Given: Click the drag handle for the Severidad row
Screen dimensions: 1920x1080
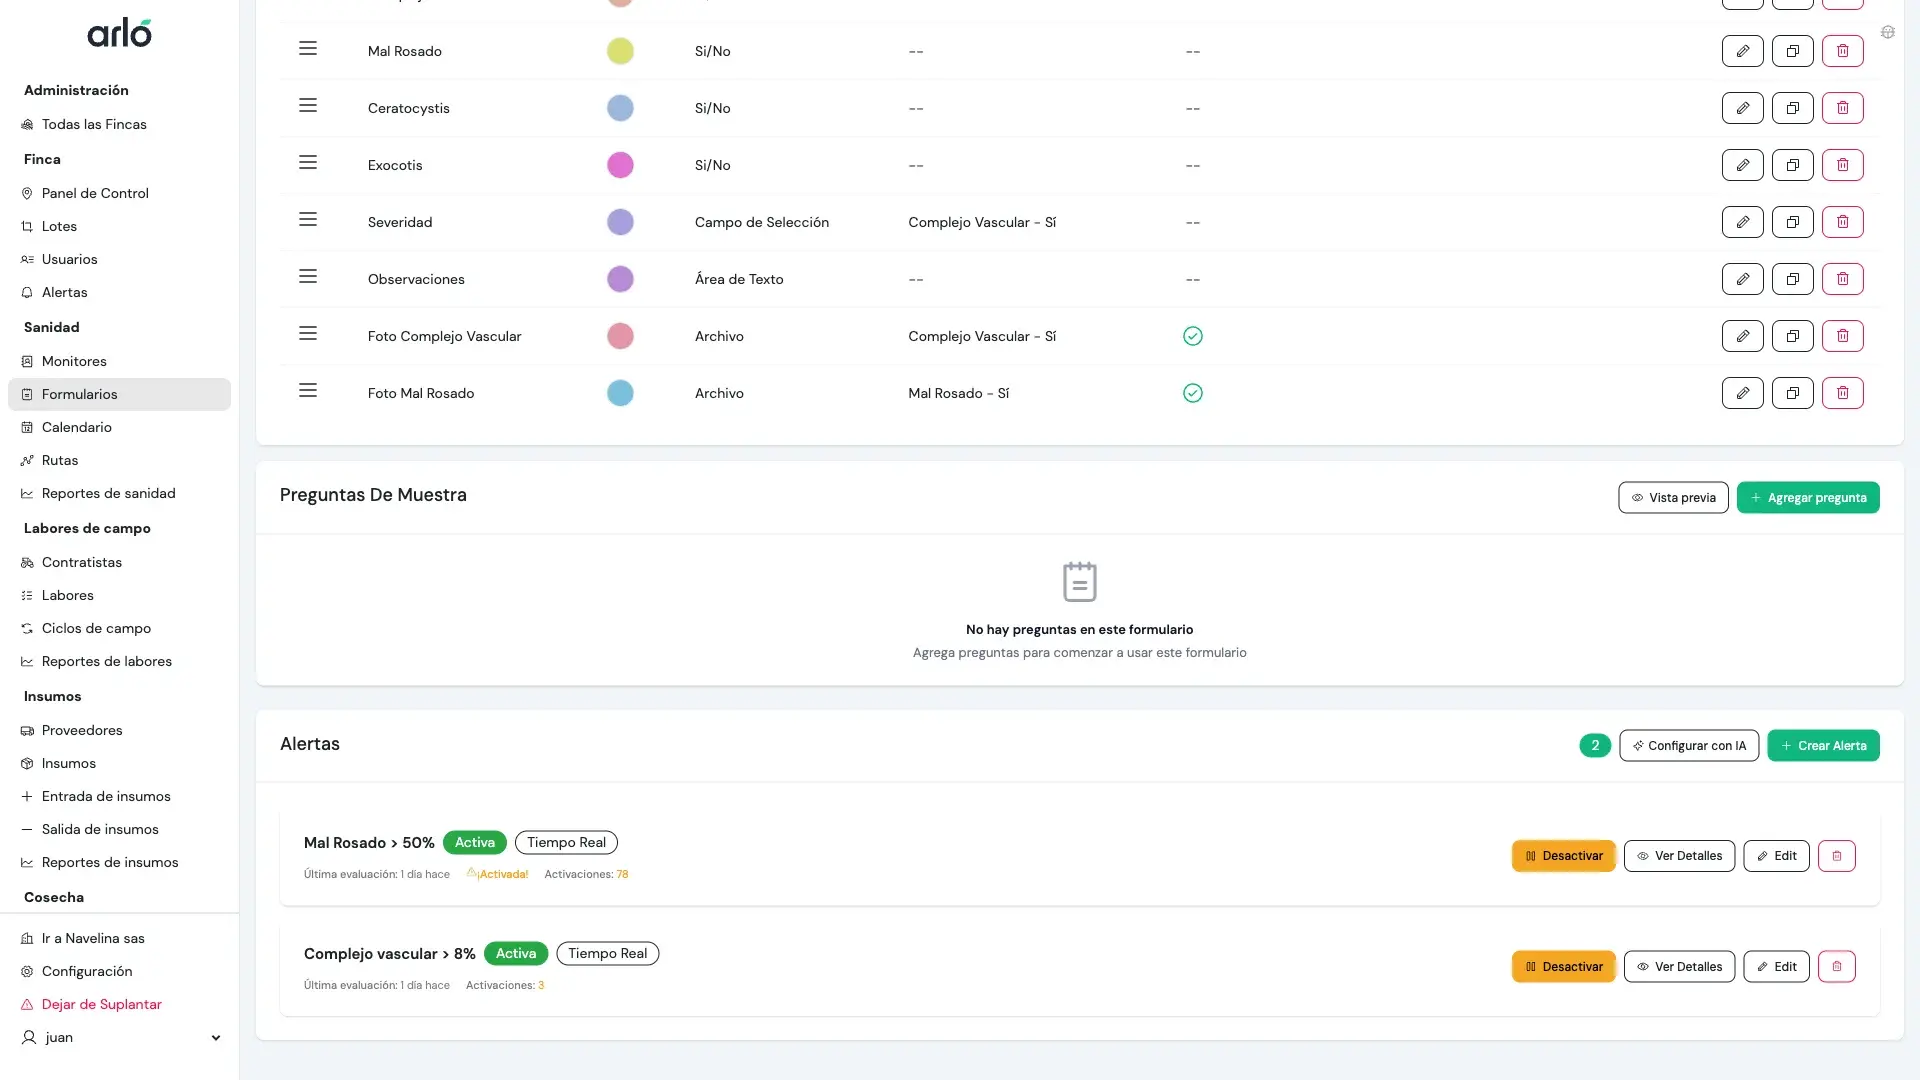Looking at the screenshot, I should pyautogui.click(x=308, y=220).
